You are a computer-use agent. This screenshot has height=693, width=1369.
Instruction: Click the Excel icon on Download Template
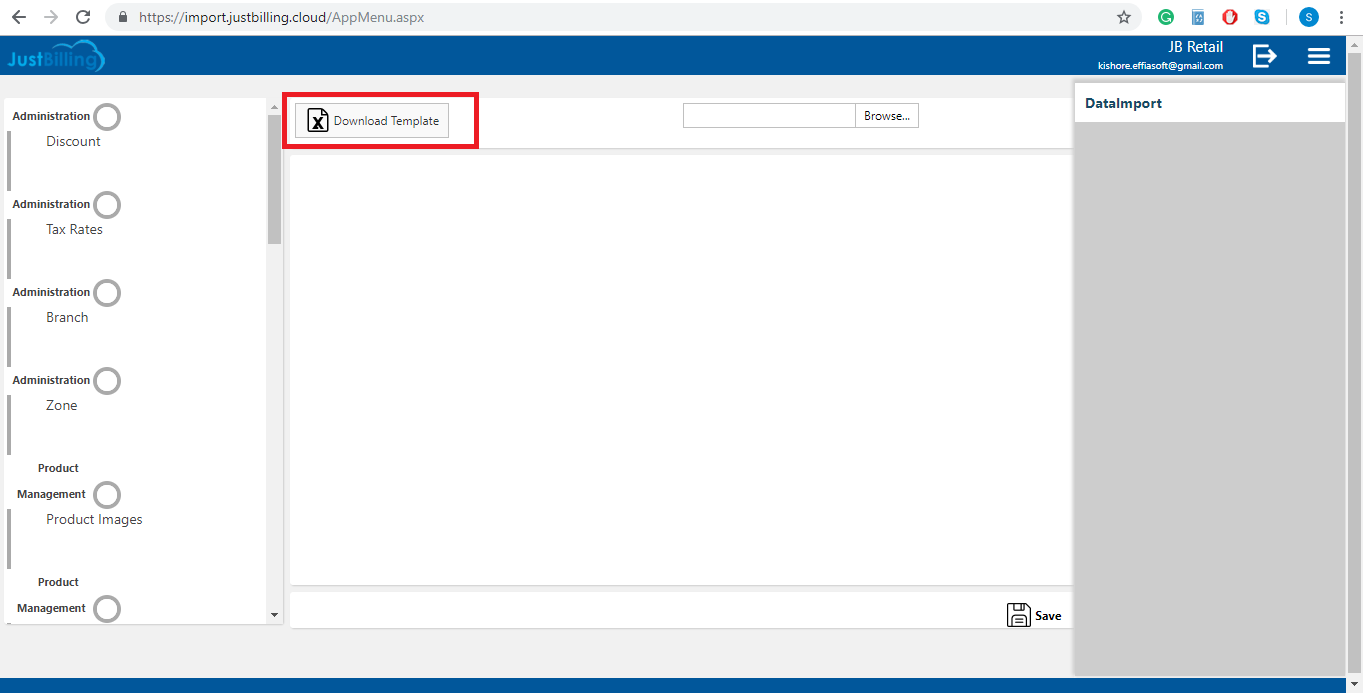coord(318,120)
